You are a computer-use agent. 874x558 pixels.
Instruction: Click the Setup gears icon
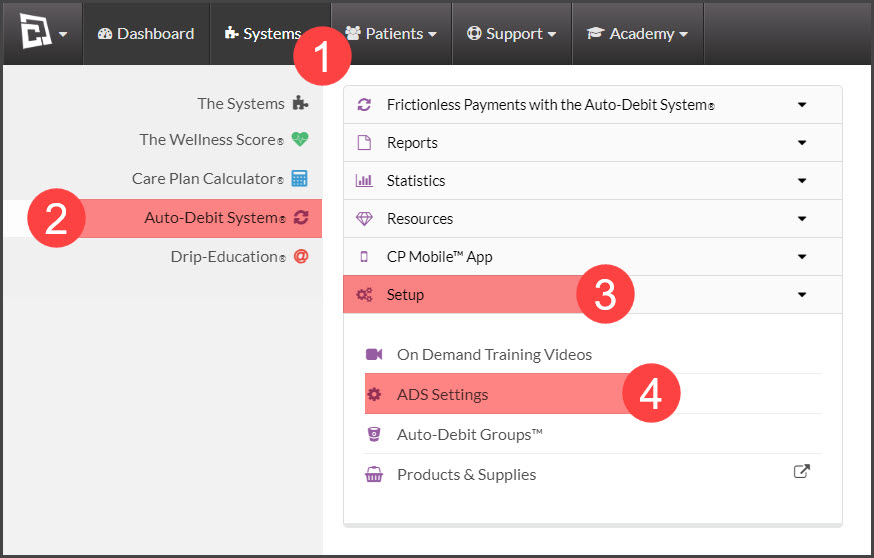pos(364,294)
